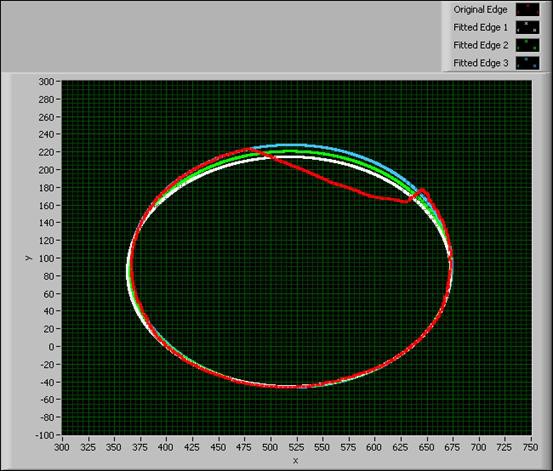Select the Original Edge legend label

pos(480,10)
